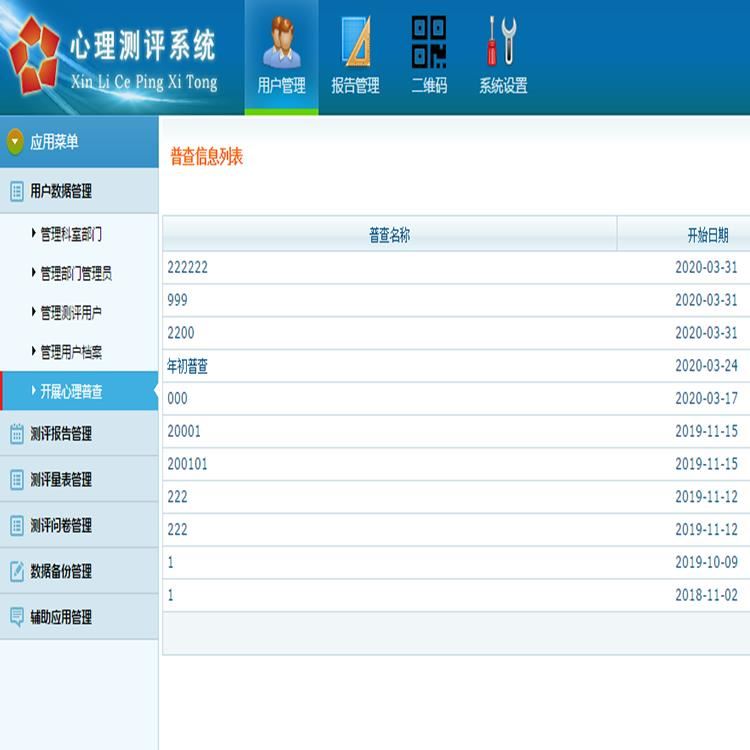Click the arrow beside 开展心理普查
750x750 pixels.
33,391
